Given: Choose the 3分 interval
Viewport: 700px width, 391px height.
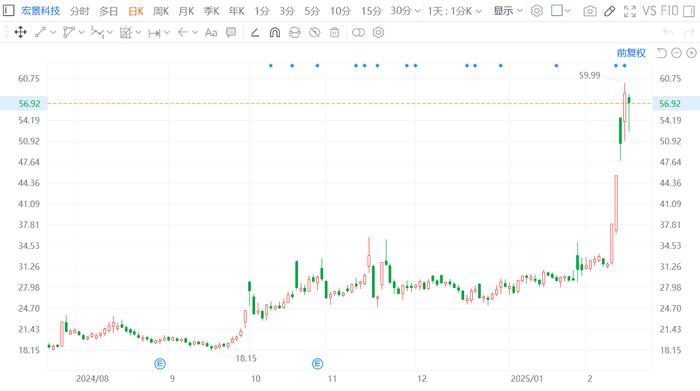Looking at the screenshot, I should coord(287,11).
